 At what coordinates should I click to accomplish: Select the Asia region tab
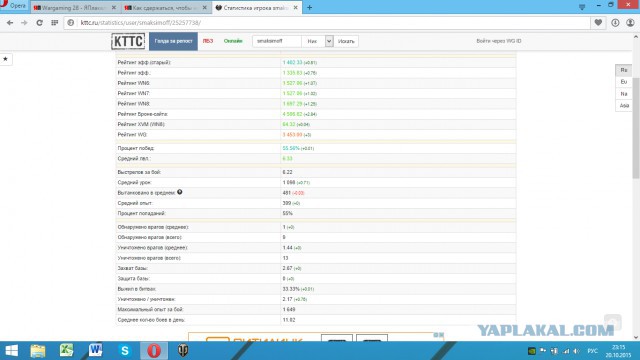tap(624, 106)
